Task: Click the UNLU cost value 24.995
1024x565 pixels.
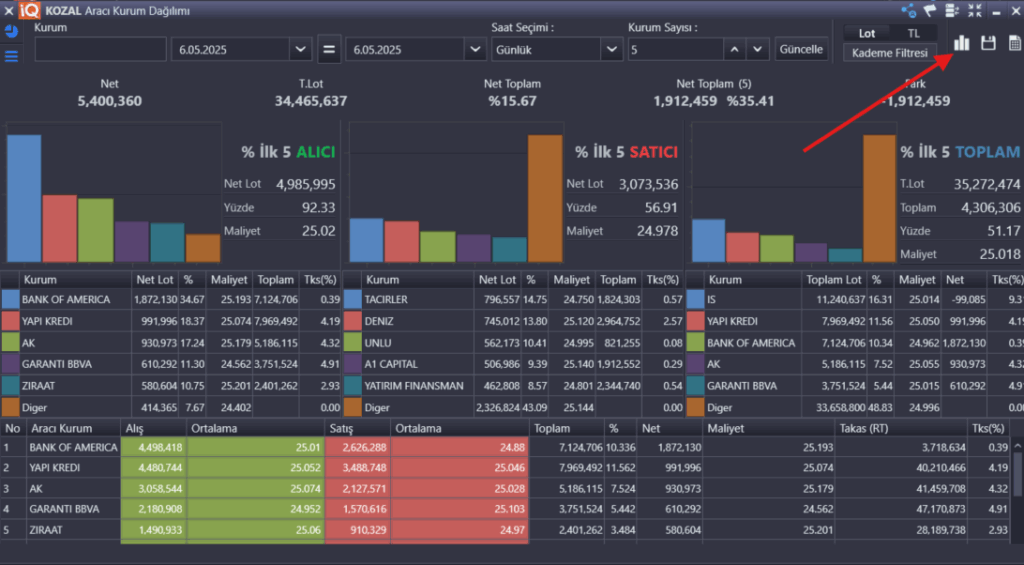Action: click(580, 342)
